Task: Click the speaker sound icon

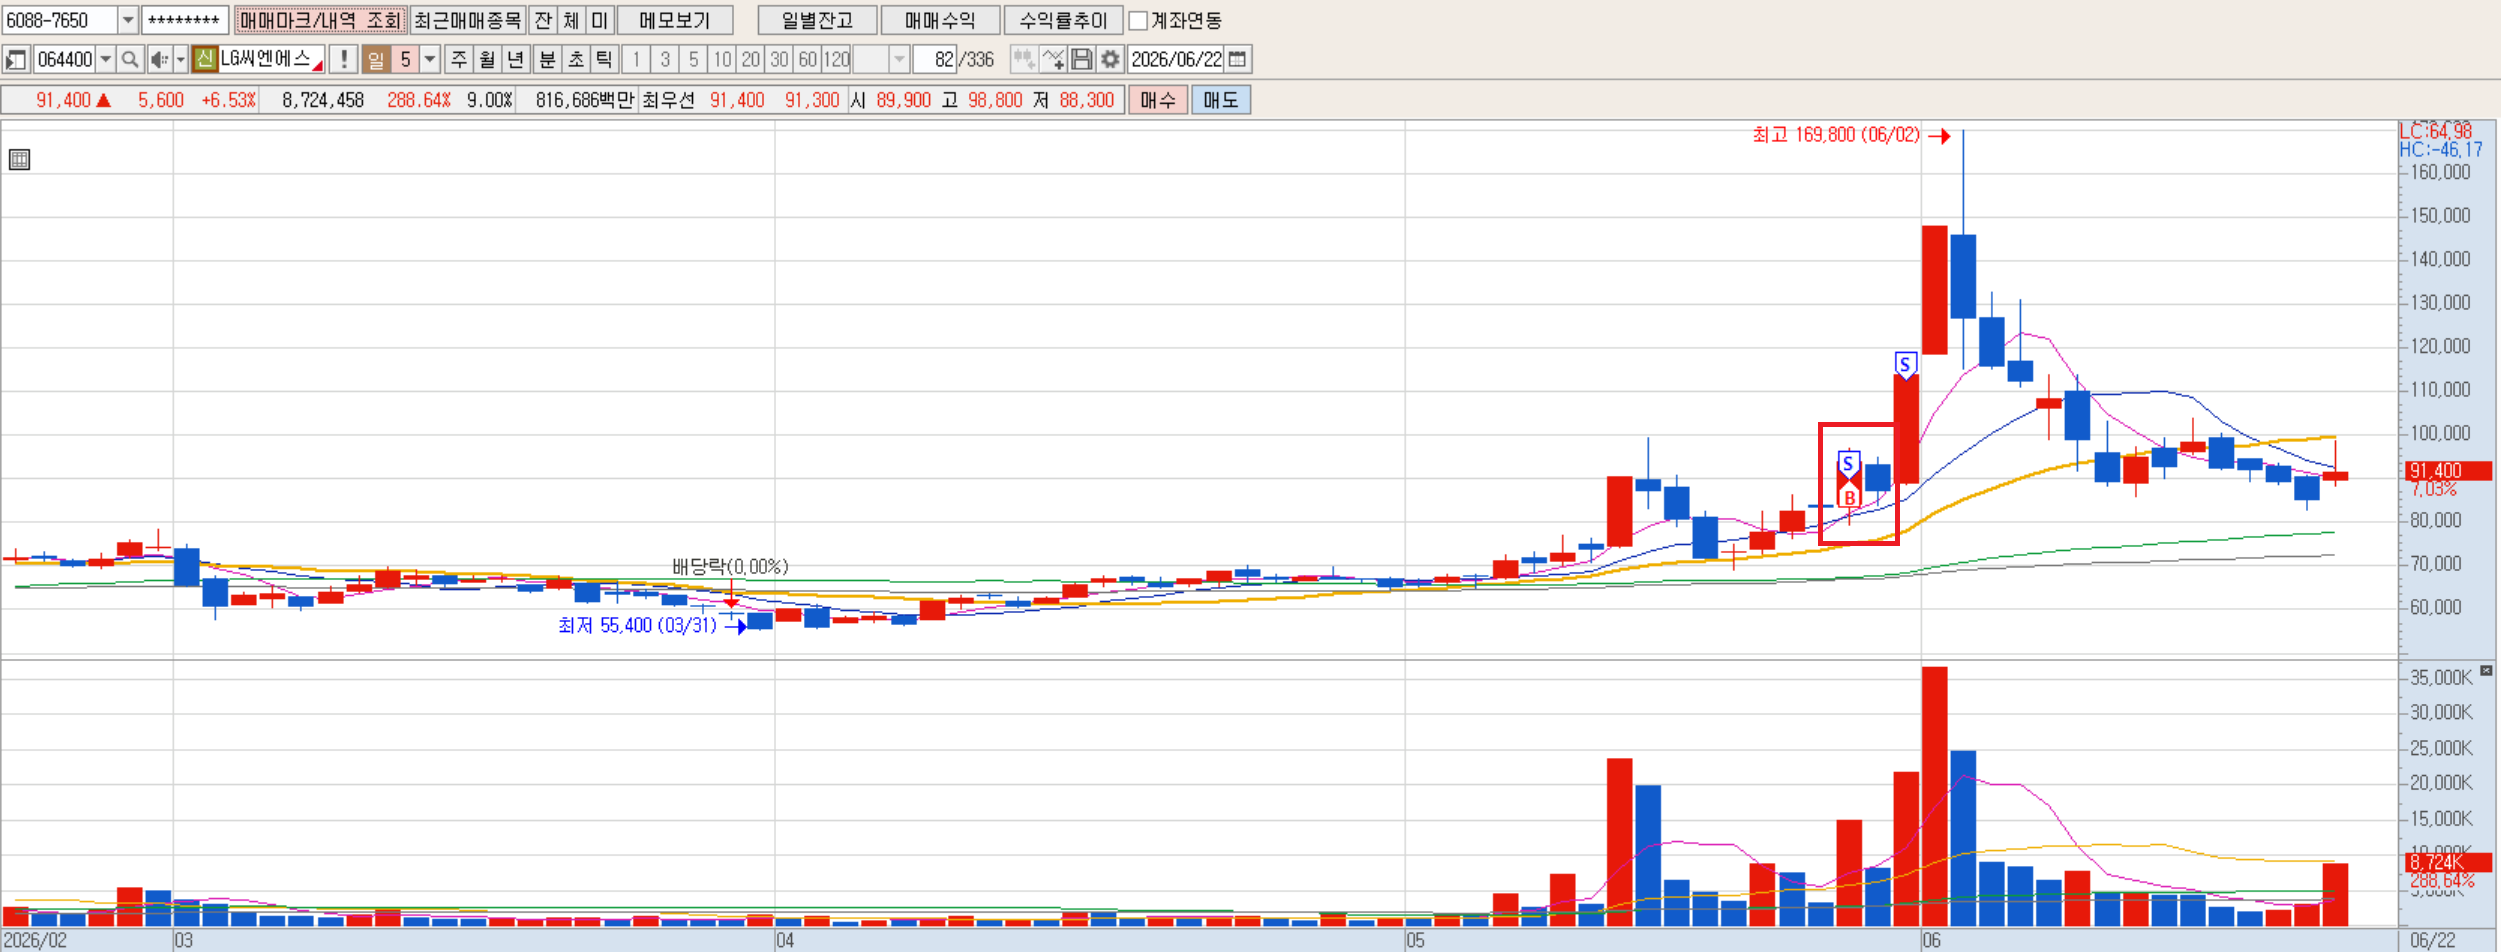Action: 159,60
